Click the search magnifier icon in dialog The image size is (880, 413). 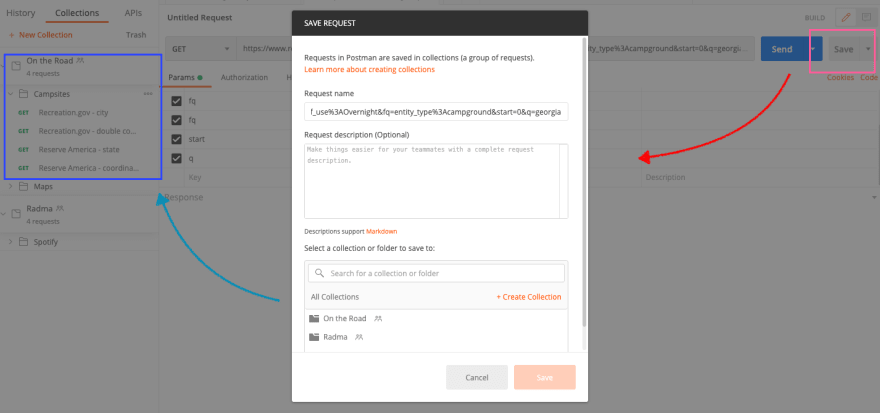319,273
